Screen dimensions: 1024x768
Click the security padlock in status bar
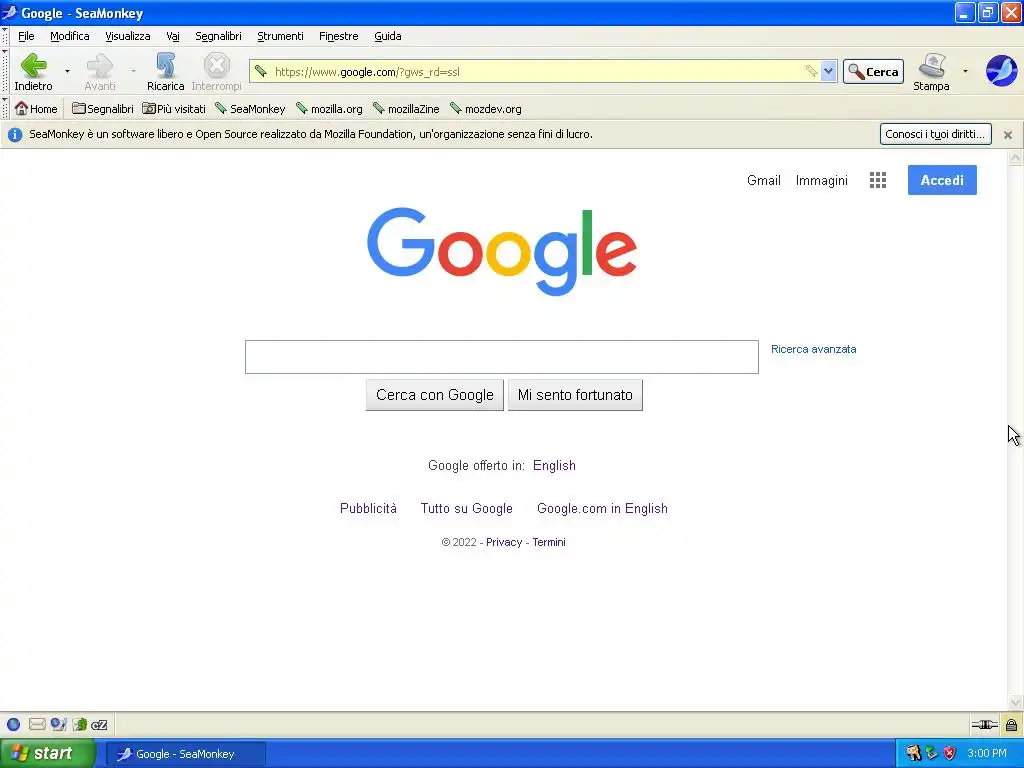pos(1011,724)
